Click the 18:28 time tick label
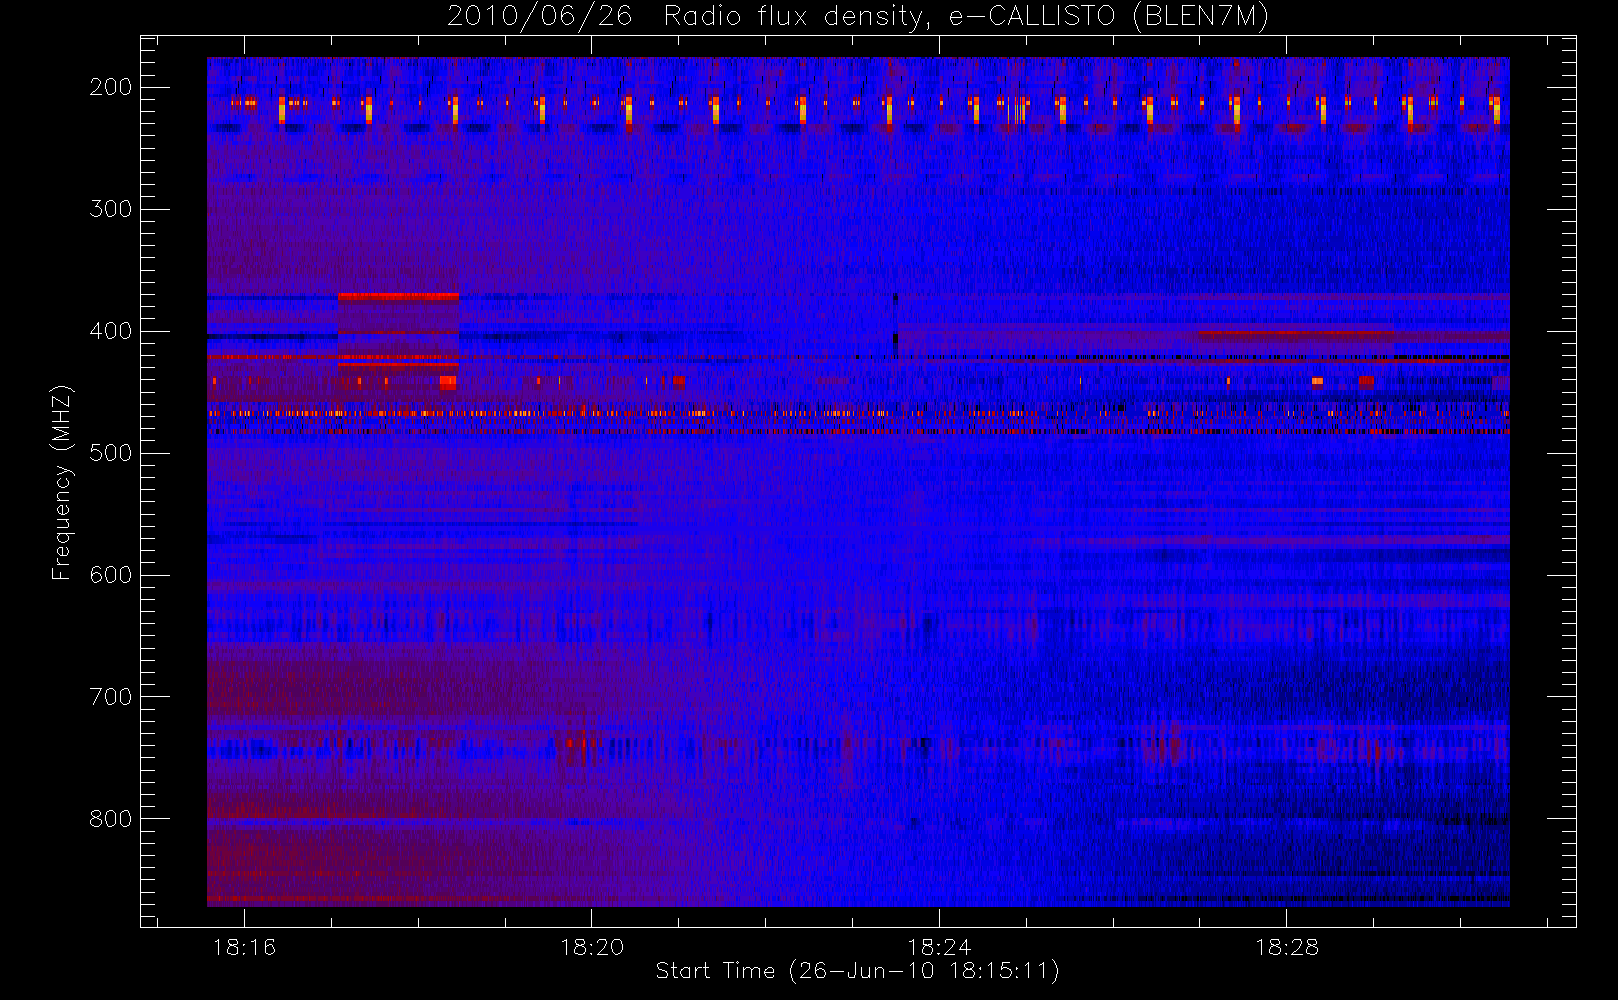Screen dimensions: 1618x1000 1287,947
